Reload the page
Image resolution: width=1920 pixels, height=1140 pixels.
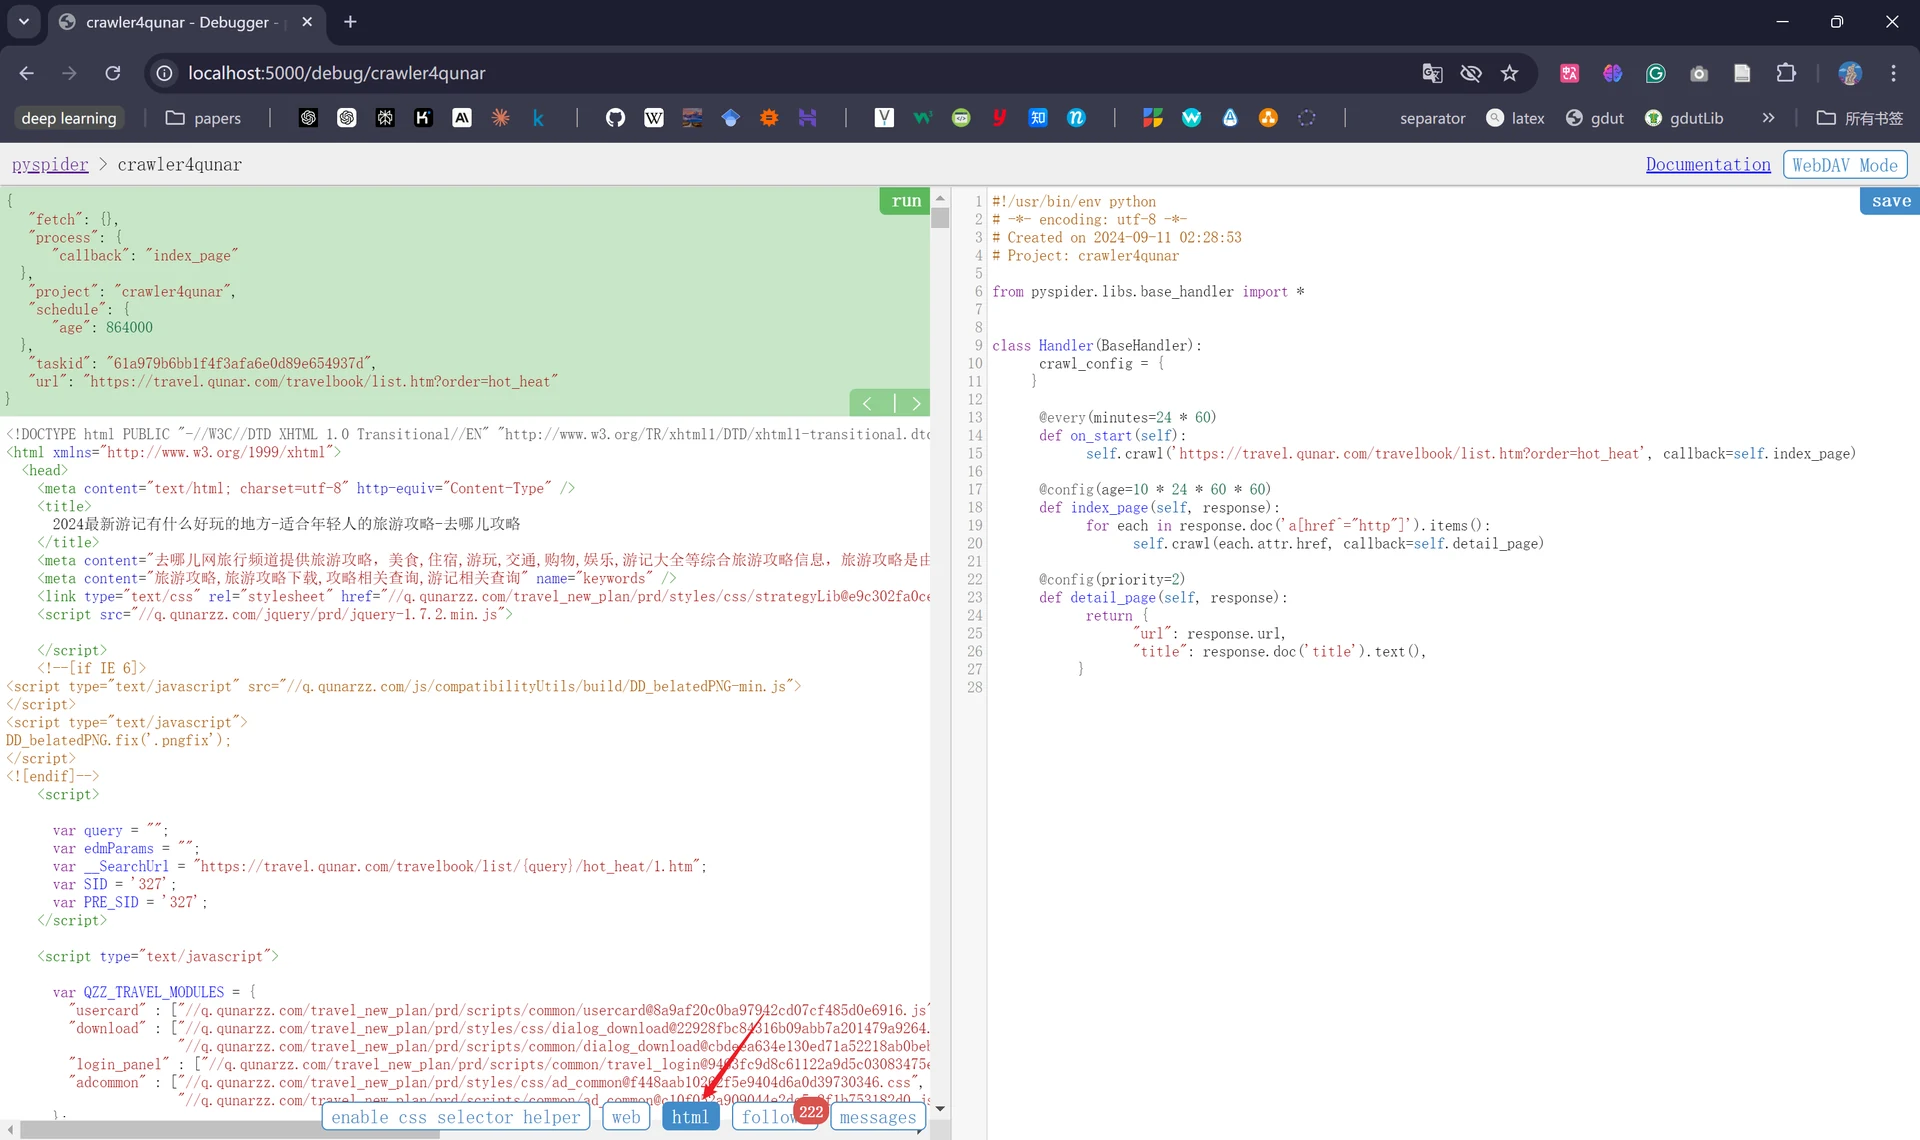(x=113, y=73)
